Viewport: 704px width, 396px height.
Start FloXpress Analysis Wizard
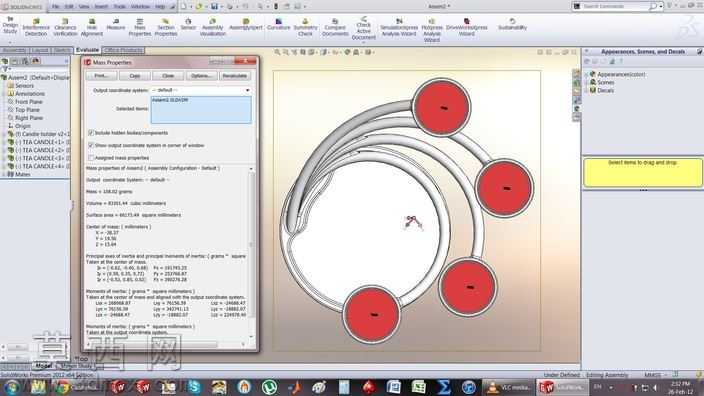tap(432, 30)
